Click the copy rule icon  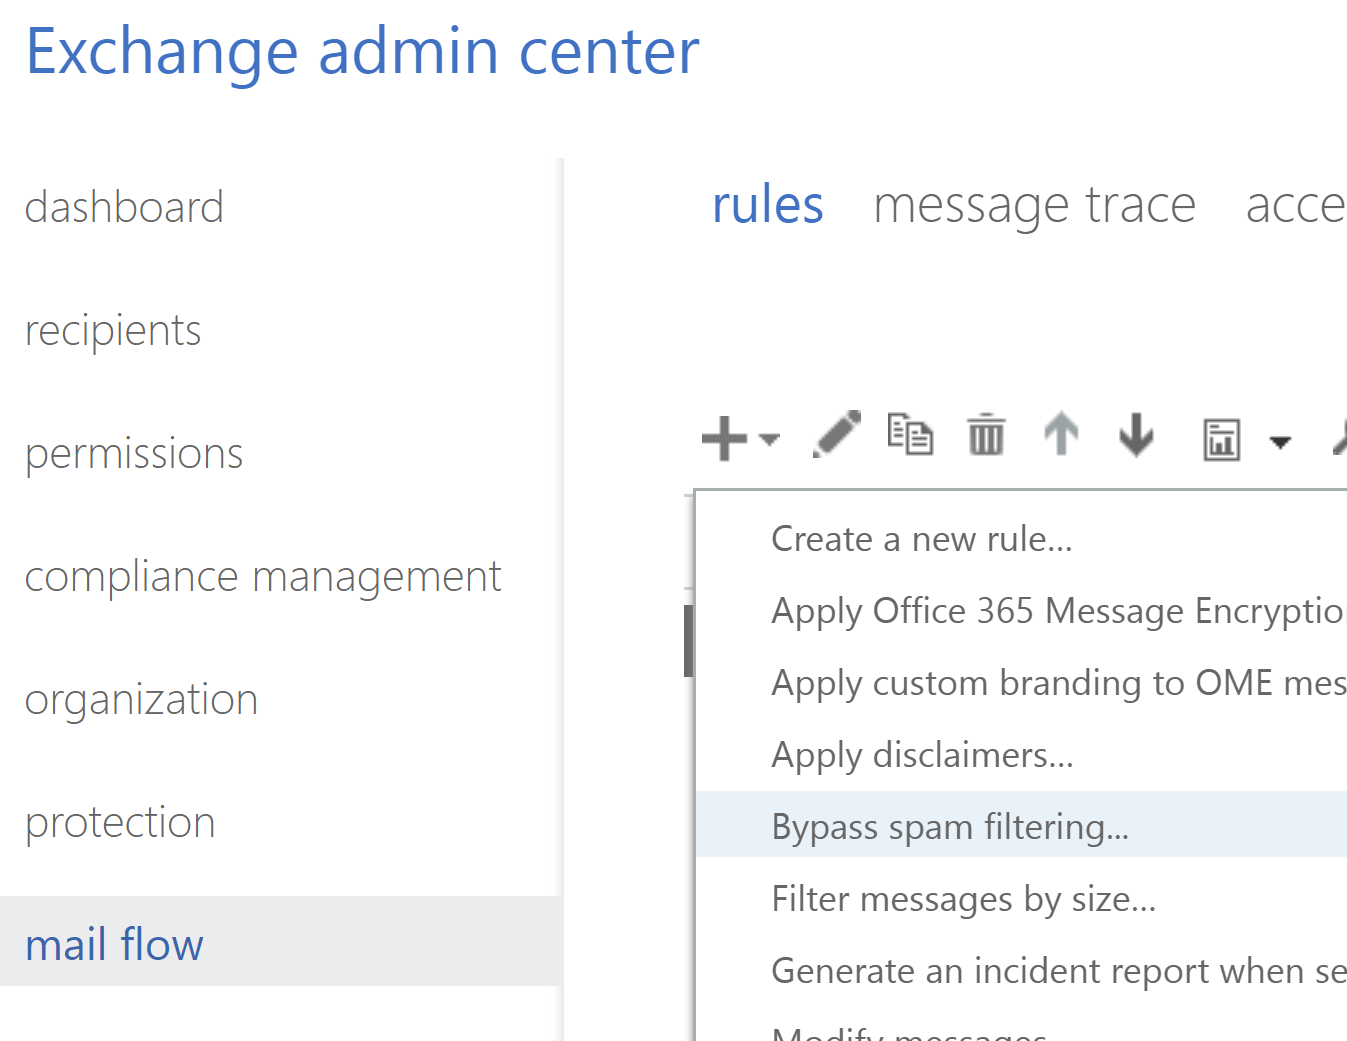(x=910, y=435)
